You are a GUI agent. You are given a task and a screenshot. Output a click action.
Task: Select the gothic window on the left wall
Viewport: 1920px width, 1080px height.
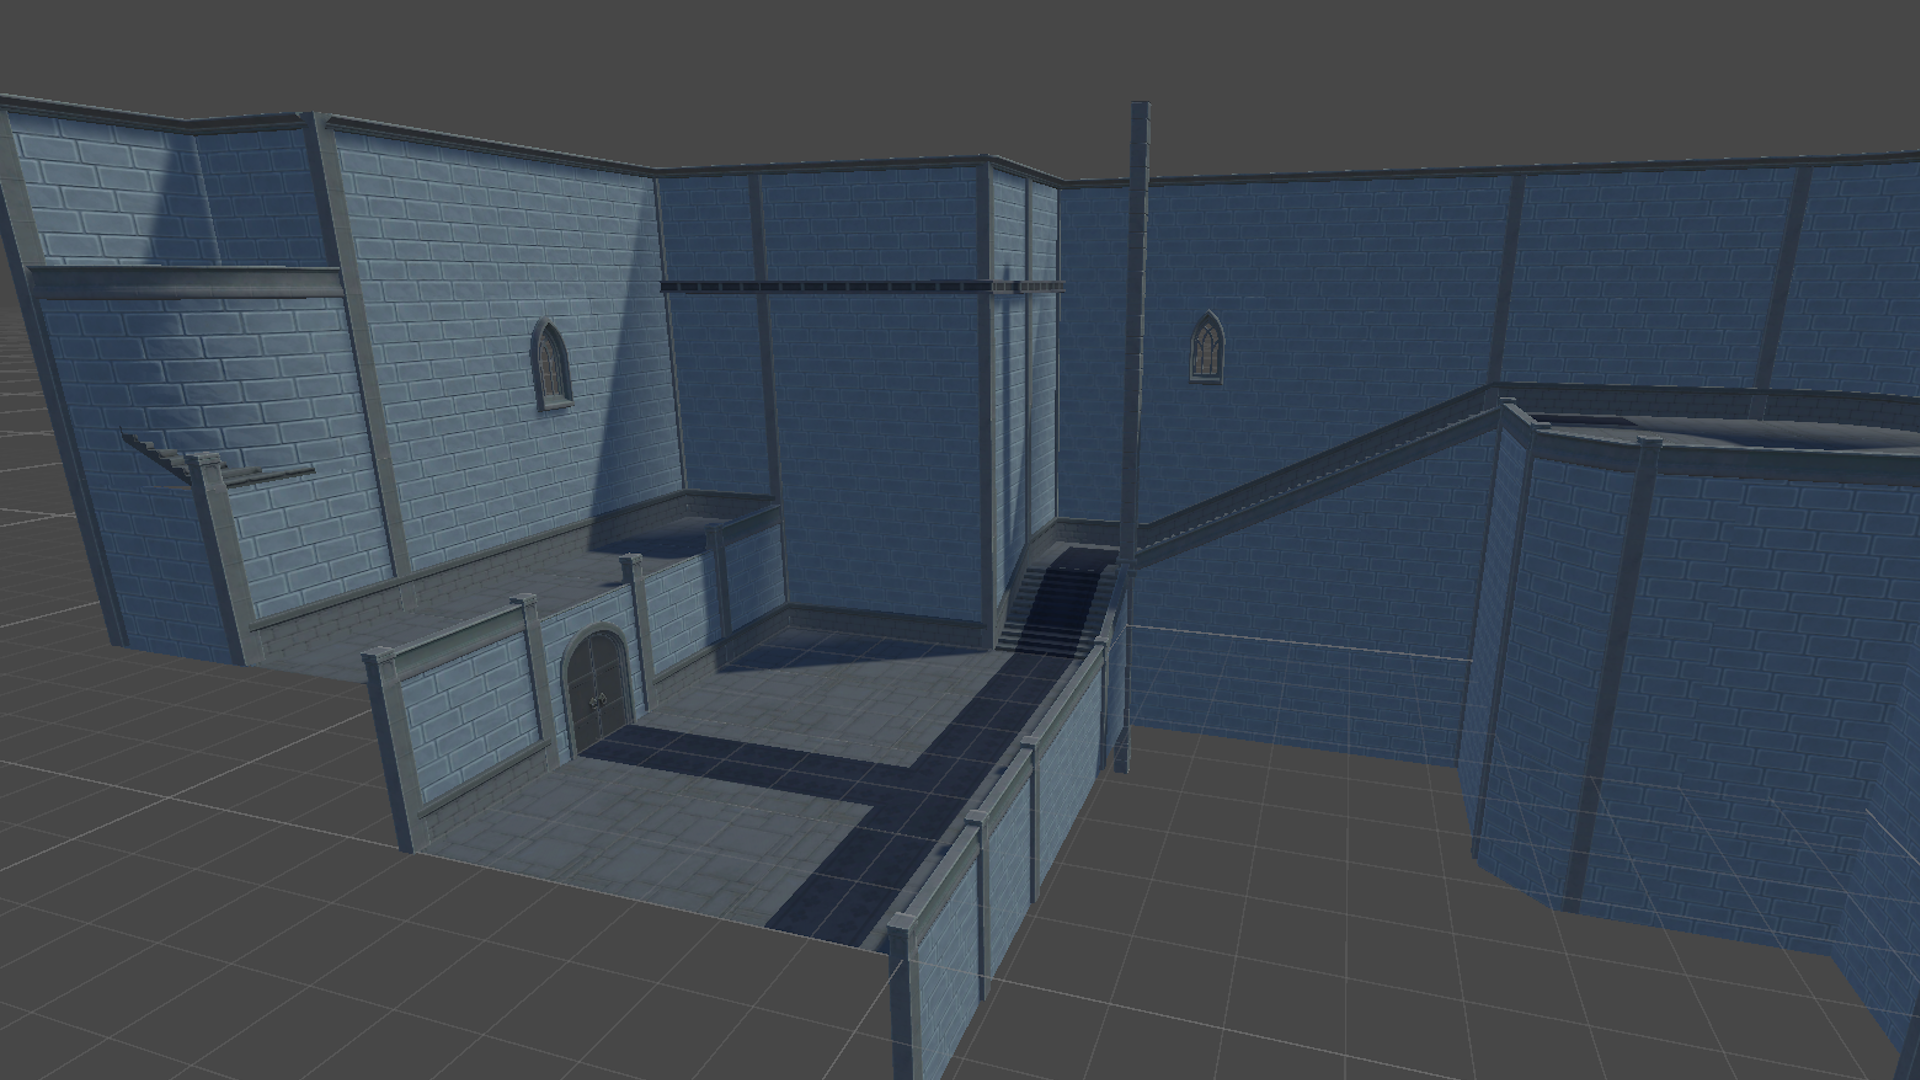pyautogui.click(x=551, y=364)
